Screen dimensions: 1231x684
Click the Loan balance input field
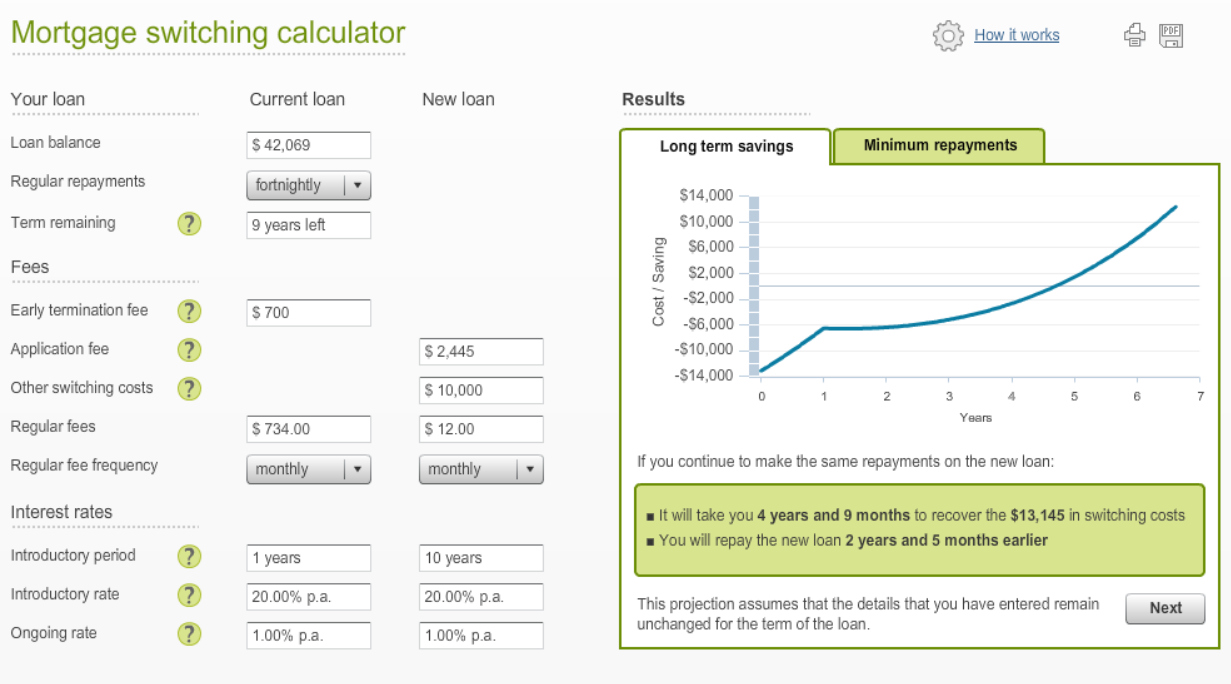[308, 144]
